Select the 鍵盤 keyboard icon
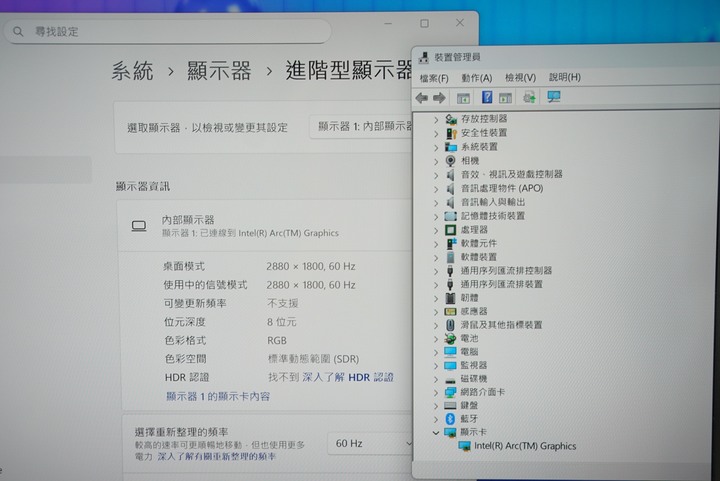The width and height of the screenshot is (720, 481). coord(450,406)
